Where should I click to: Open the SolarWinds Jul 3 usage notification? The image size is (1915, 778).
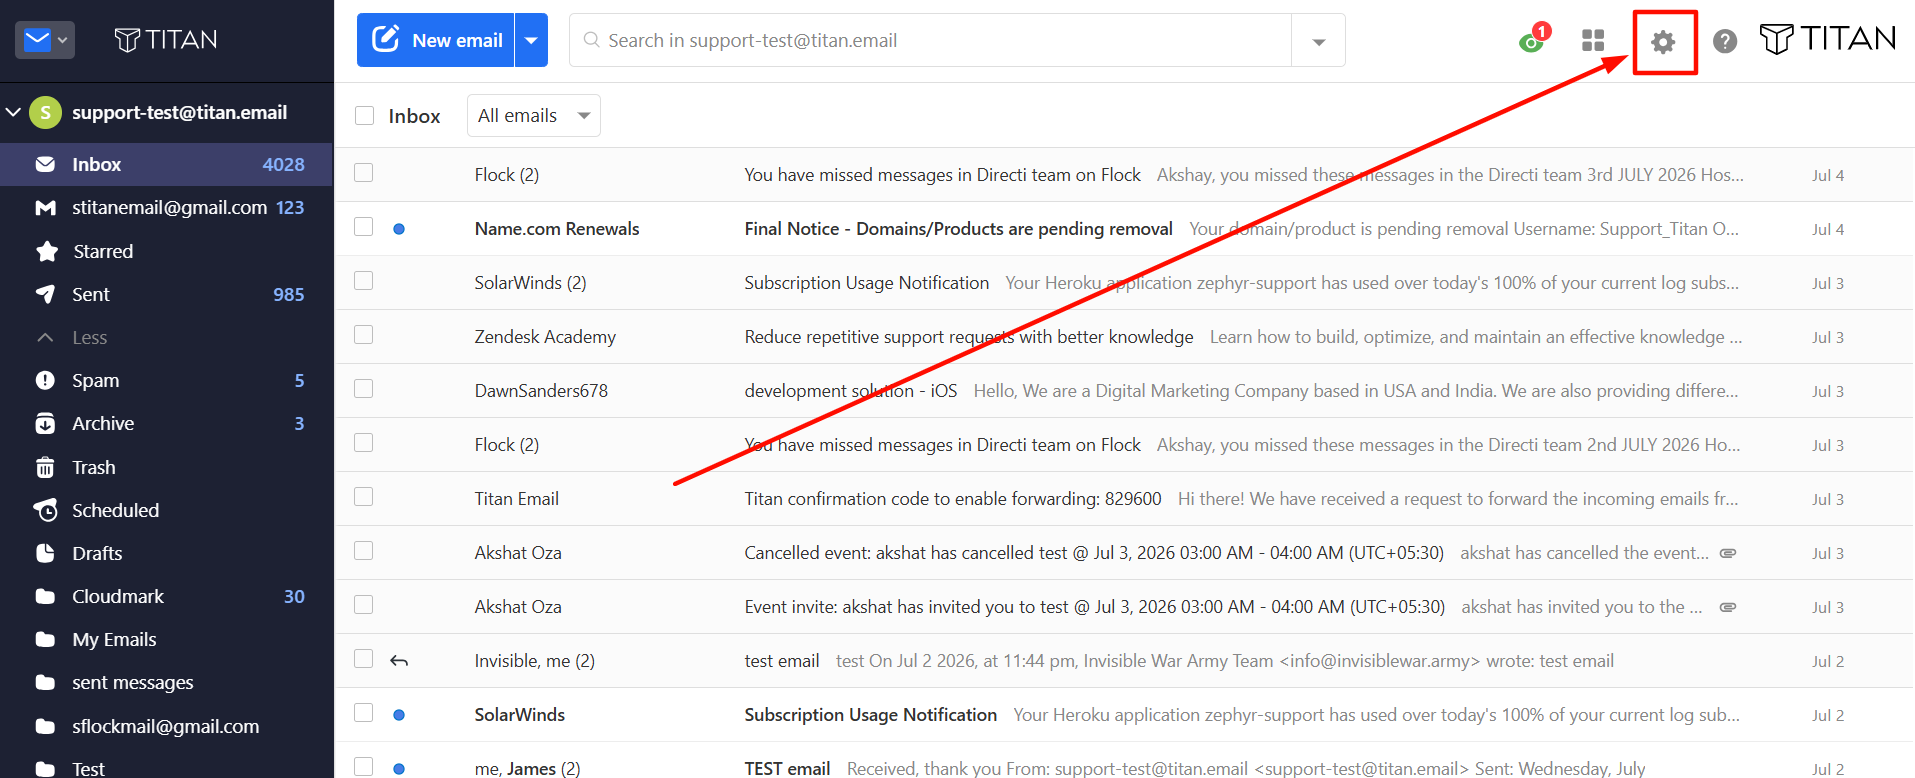1124,283
